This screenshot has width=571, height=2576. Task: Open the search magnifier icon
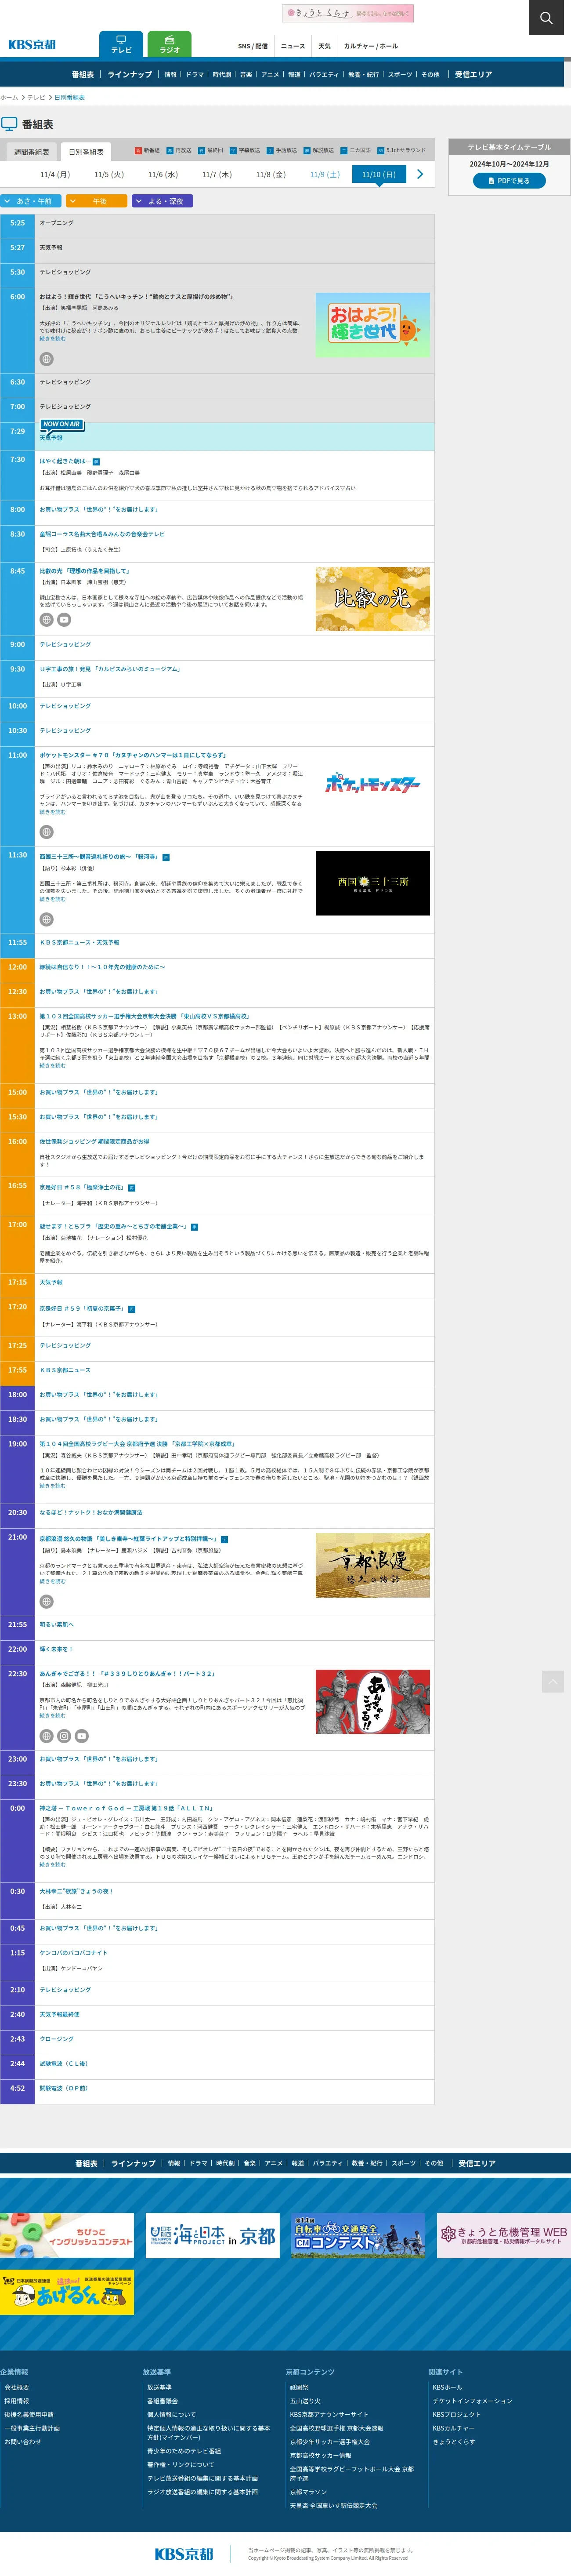[546, 17]
